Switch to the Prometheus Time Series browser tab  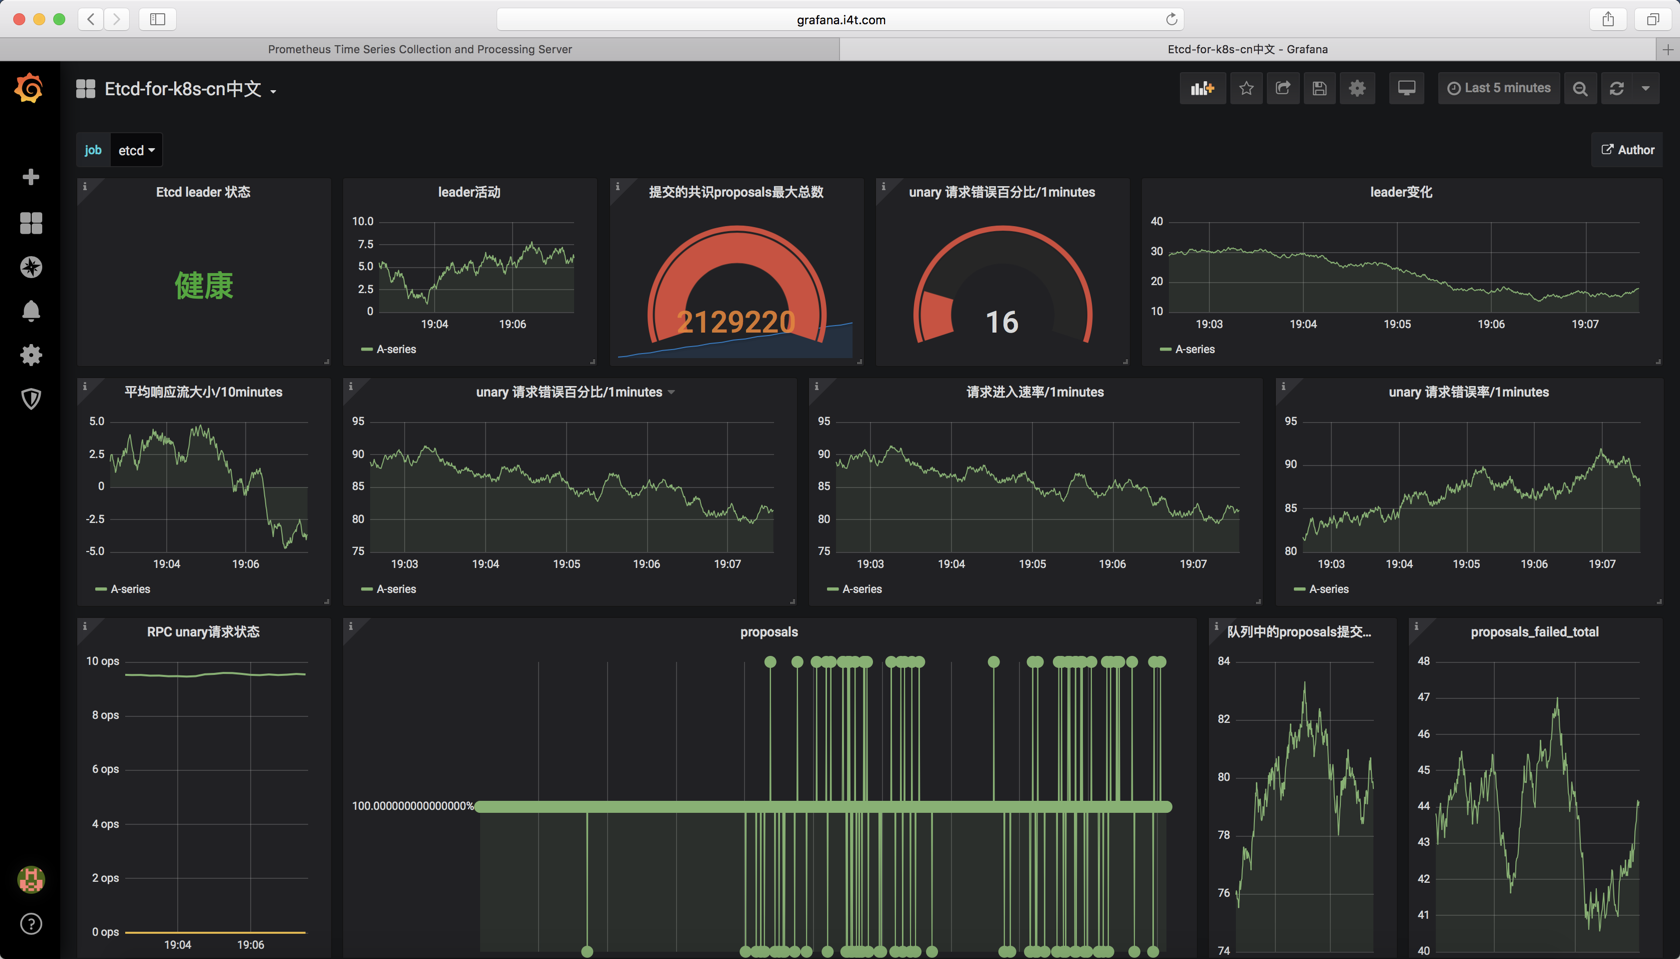pyautogui.click(x=420, y=49)
